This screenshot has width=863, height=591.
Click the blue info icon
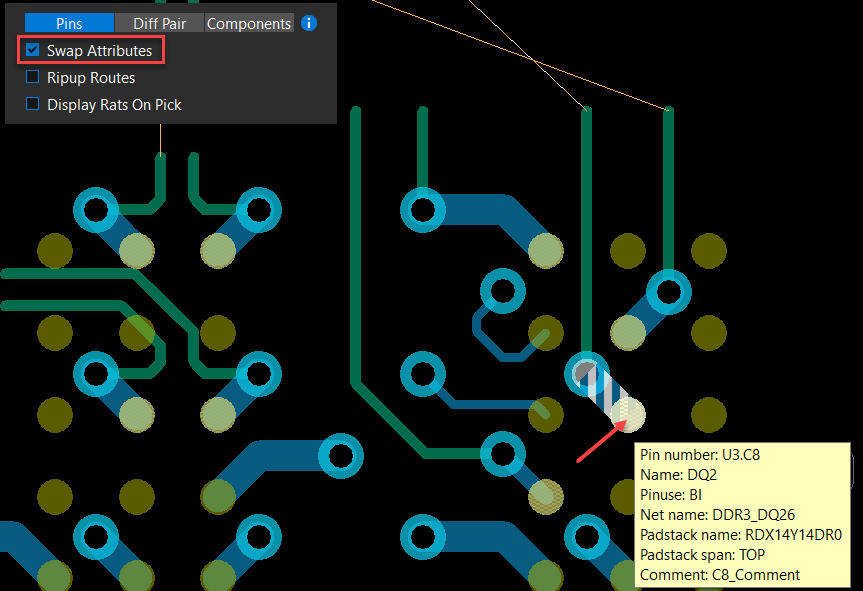309,23
